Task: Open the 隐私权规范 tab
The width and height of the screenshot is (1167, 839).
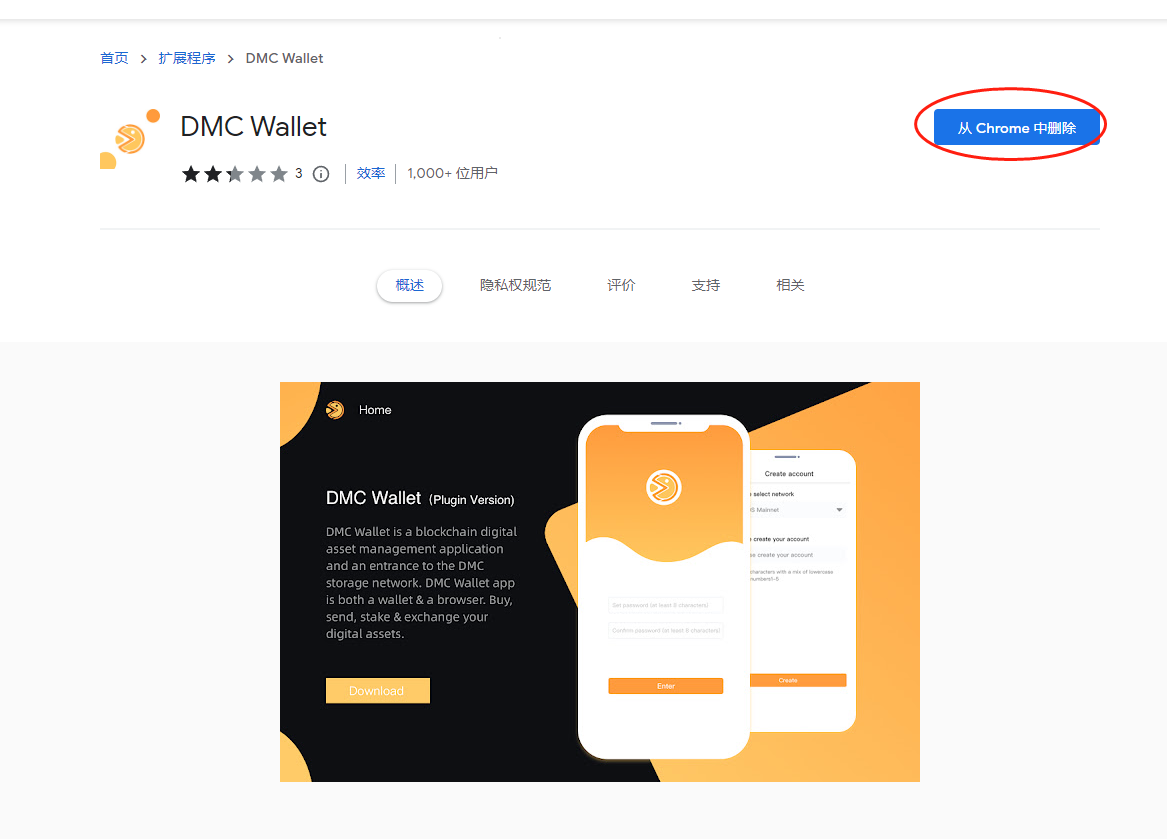Action: (x=515, y=285)
